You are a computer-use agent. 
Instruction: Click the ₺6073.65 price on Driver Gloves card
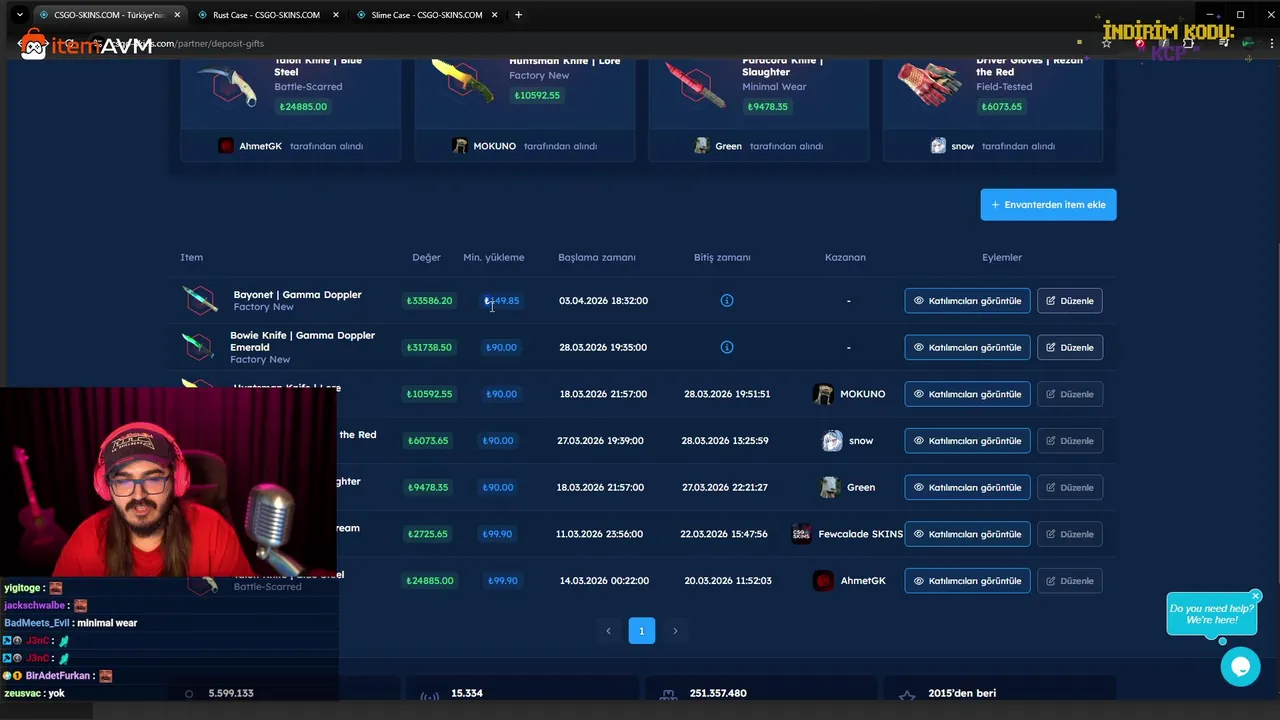tap(1001, 107)
